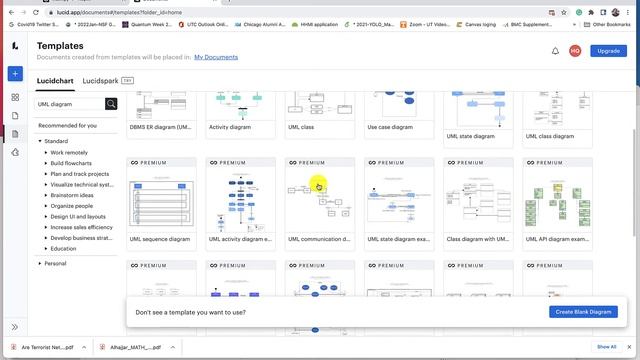
Task: Open the UML sequence diagram template
Action: pyautogui.click(x=161, y=204)
